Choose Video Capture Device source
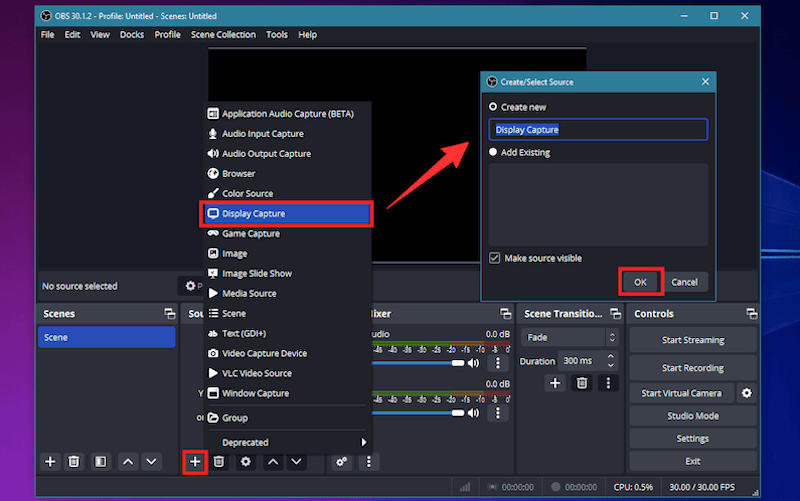Screen dimensions: 800x501 pyautogui.click(x=288, y=353)
